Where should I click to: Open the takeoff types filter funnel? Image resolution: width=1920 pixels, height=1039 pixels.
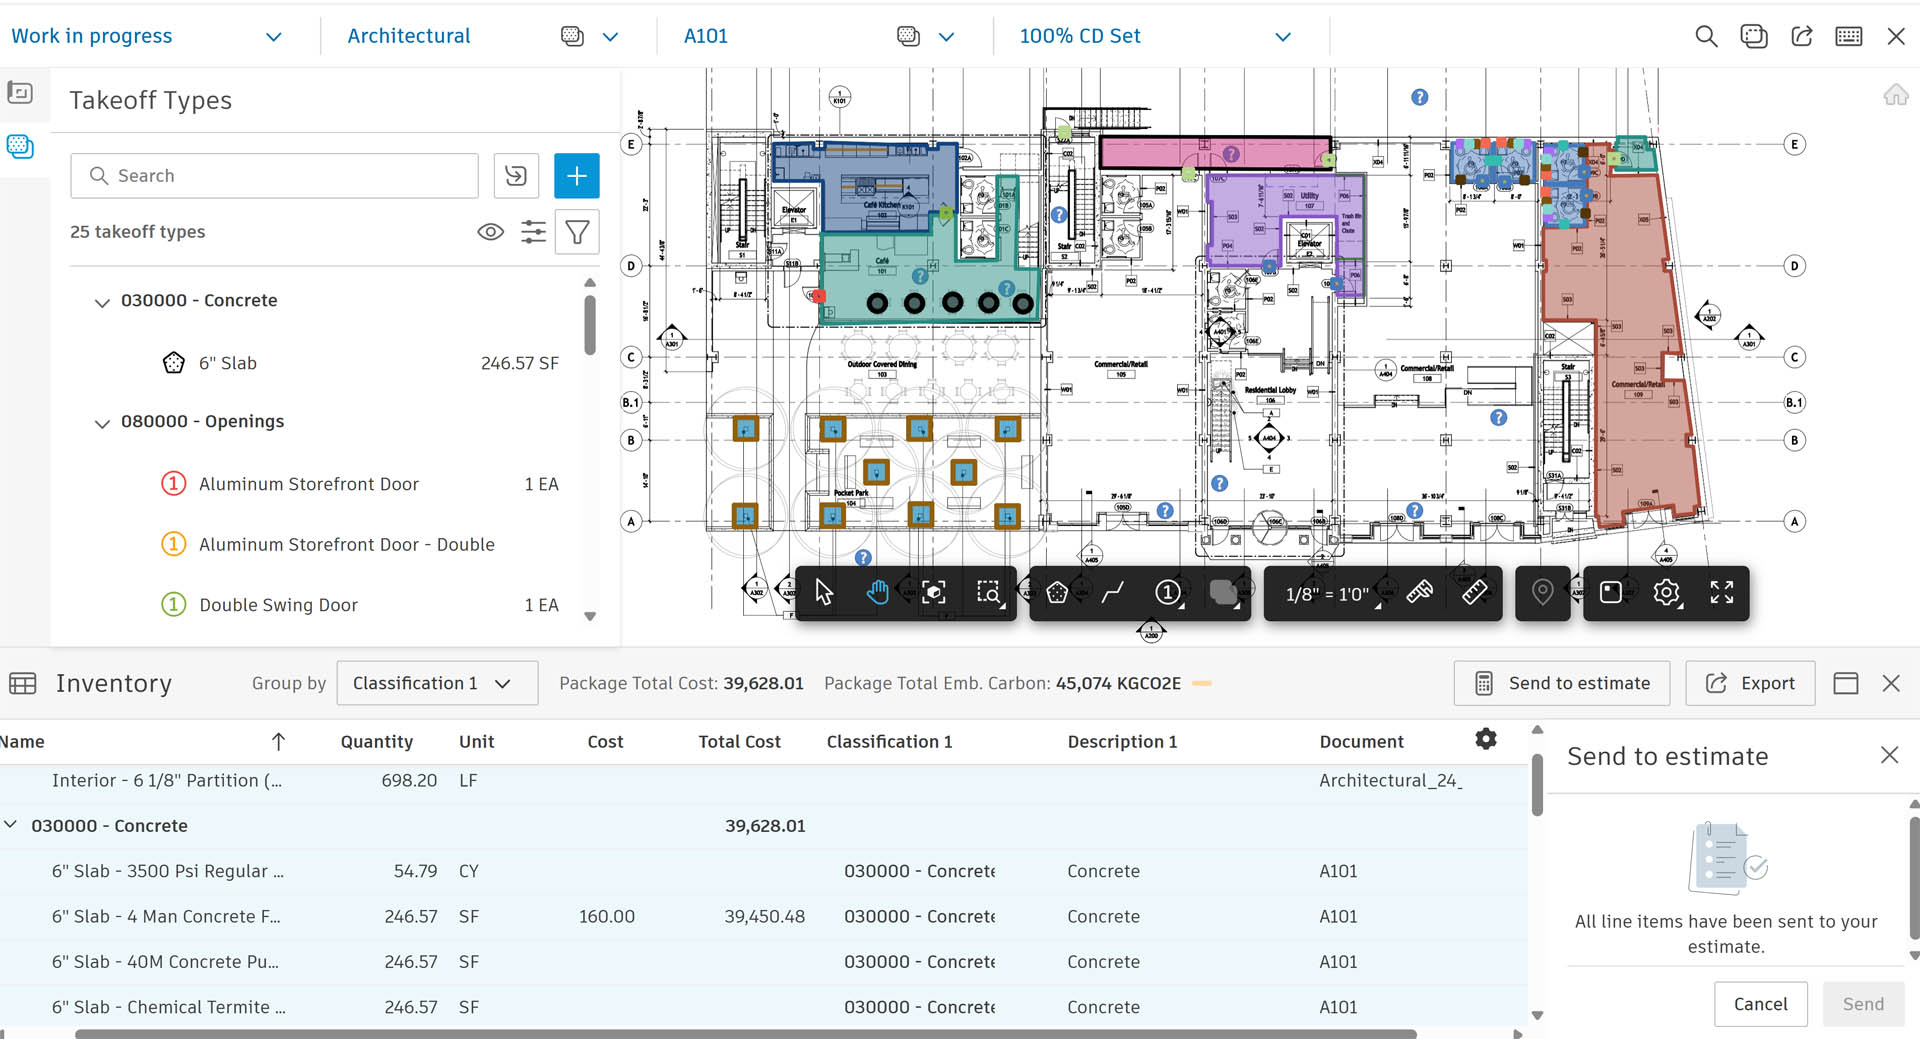click(x=577, y=232)
